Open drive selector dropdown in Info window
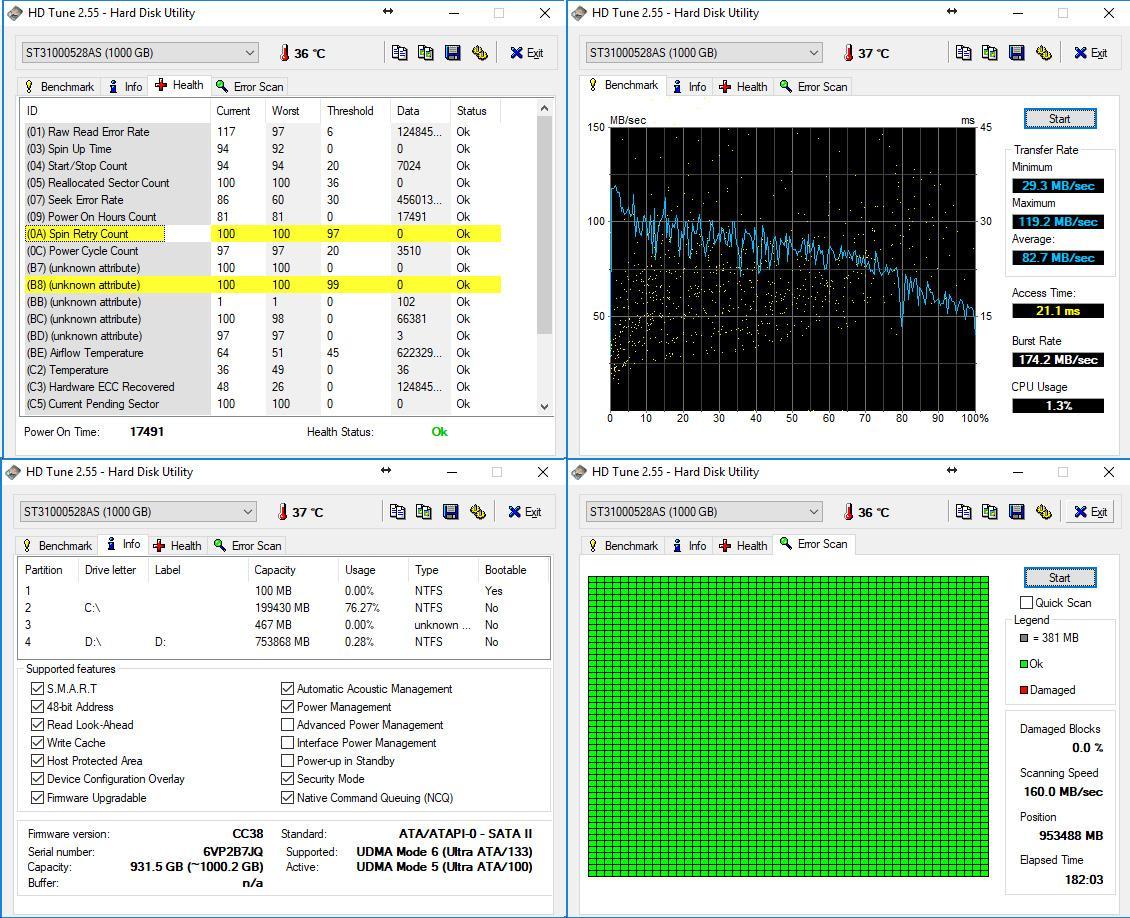 pos(138,512)
